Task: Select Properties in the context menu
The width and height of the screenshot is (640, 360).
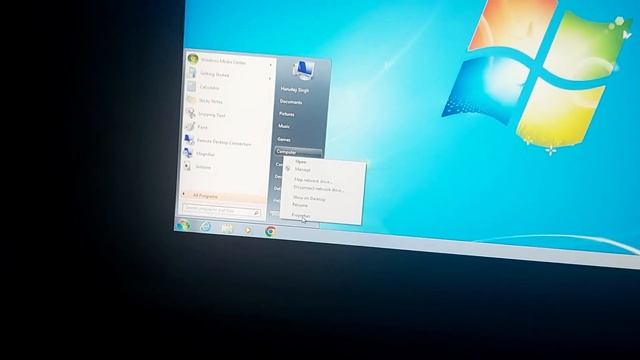Action: click(301, 215)
